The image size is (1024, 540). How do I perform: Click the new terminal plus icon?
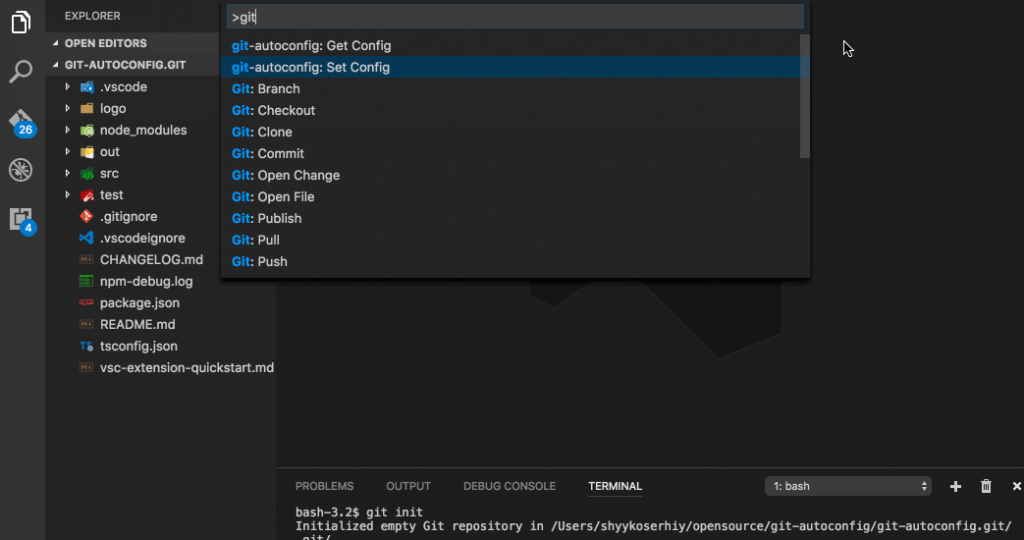955,486
